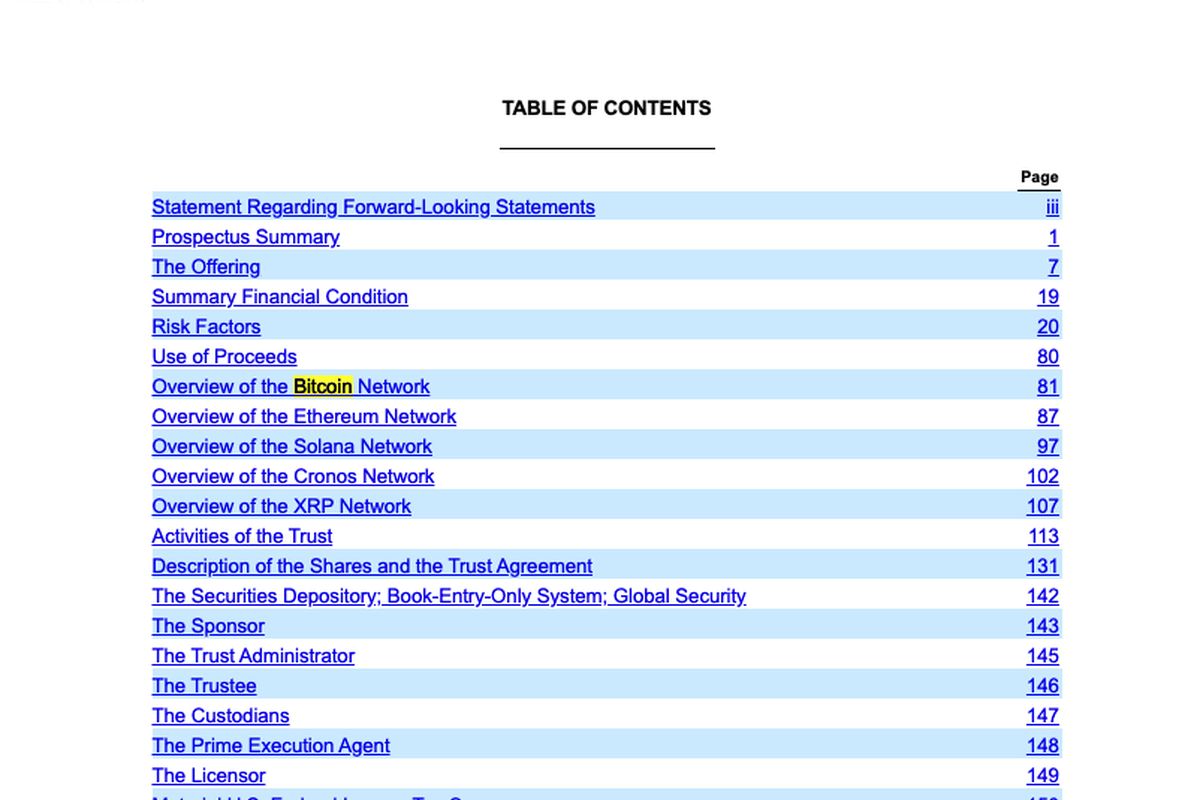
Task: Select the page 97 number link
Action: coord(1048,447)
